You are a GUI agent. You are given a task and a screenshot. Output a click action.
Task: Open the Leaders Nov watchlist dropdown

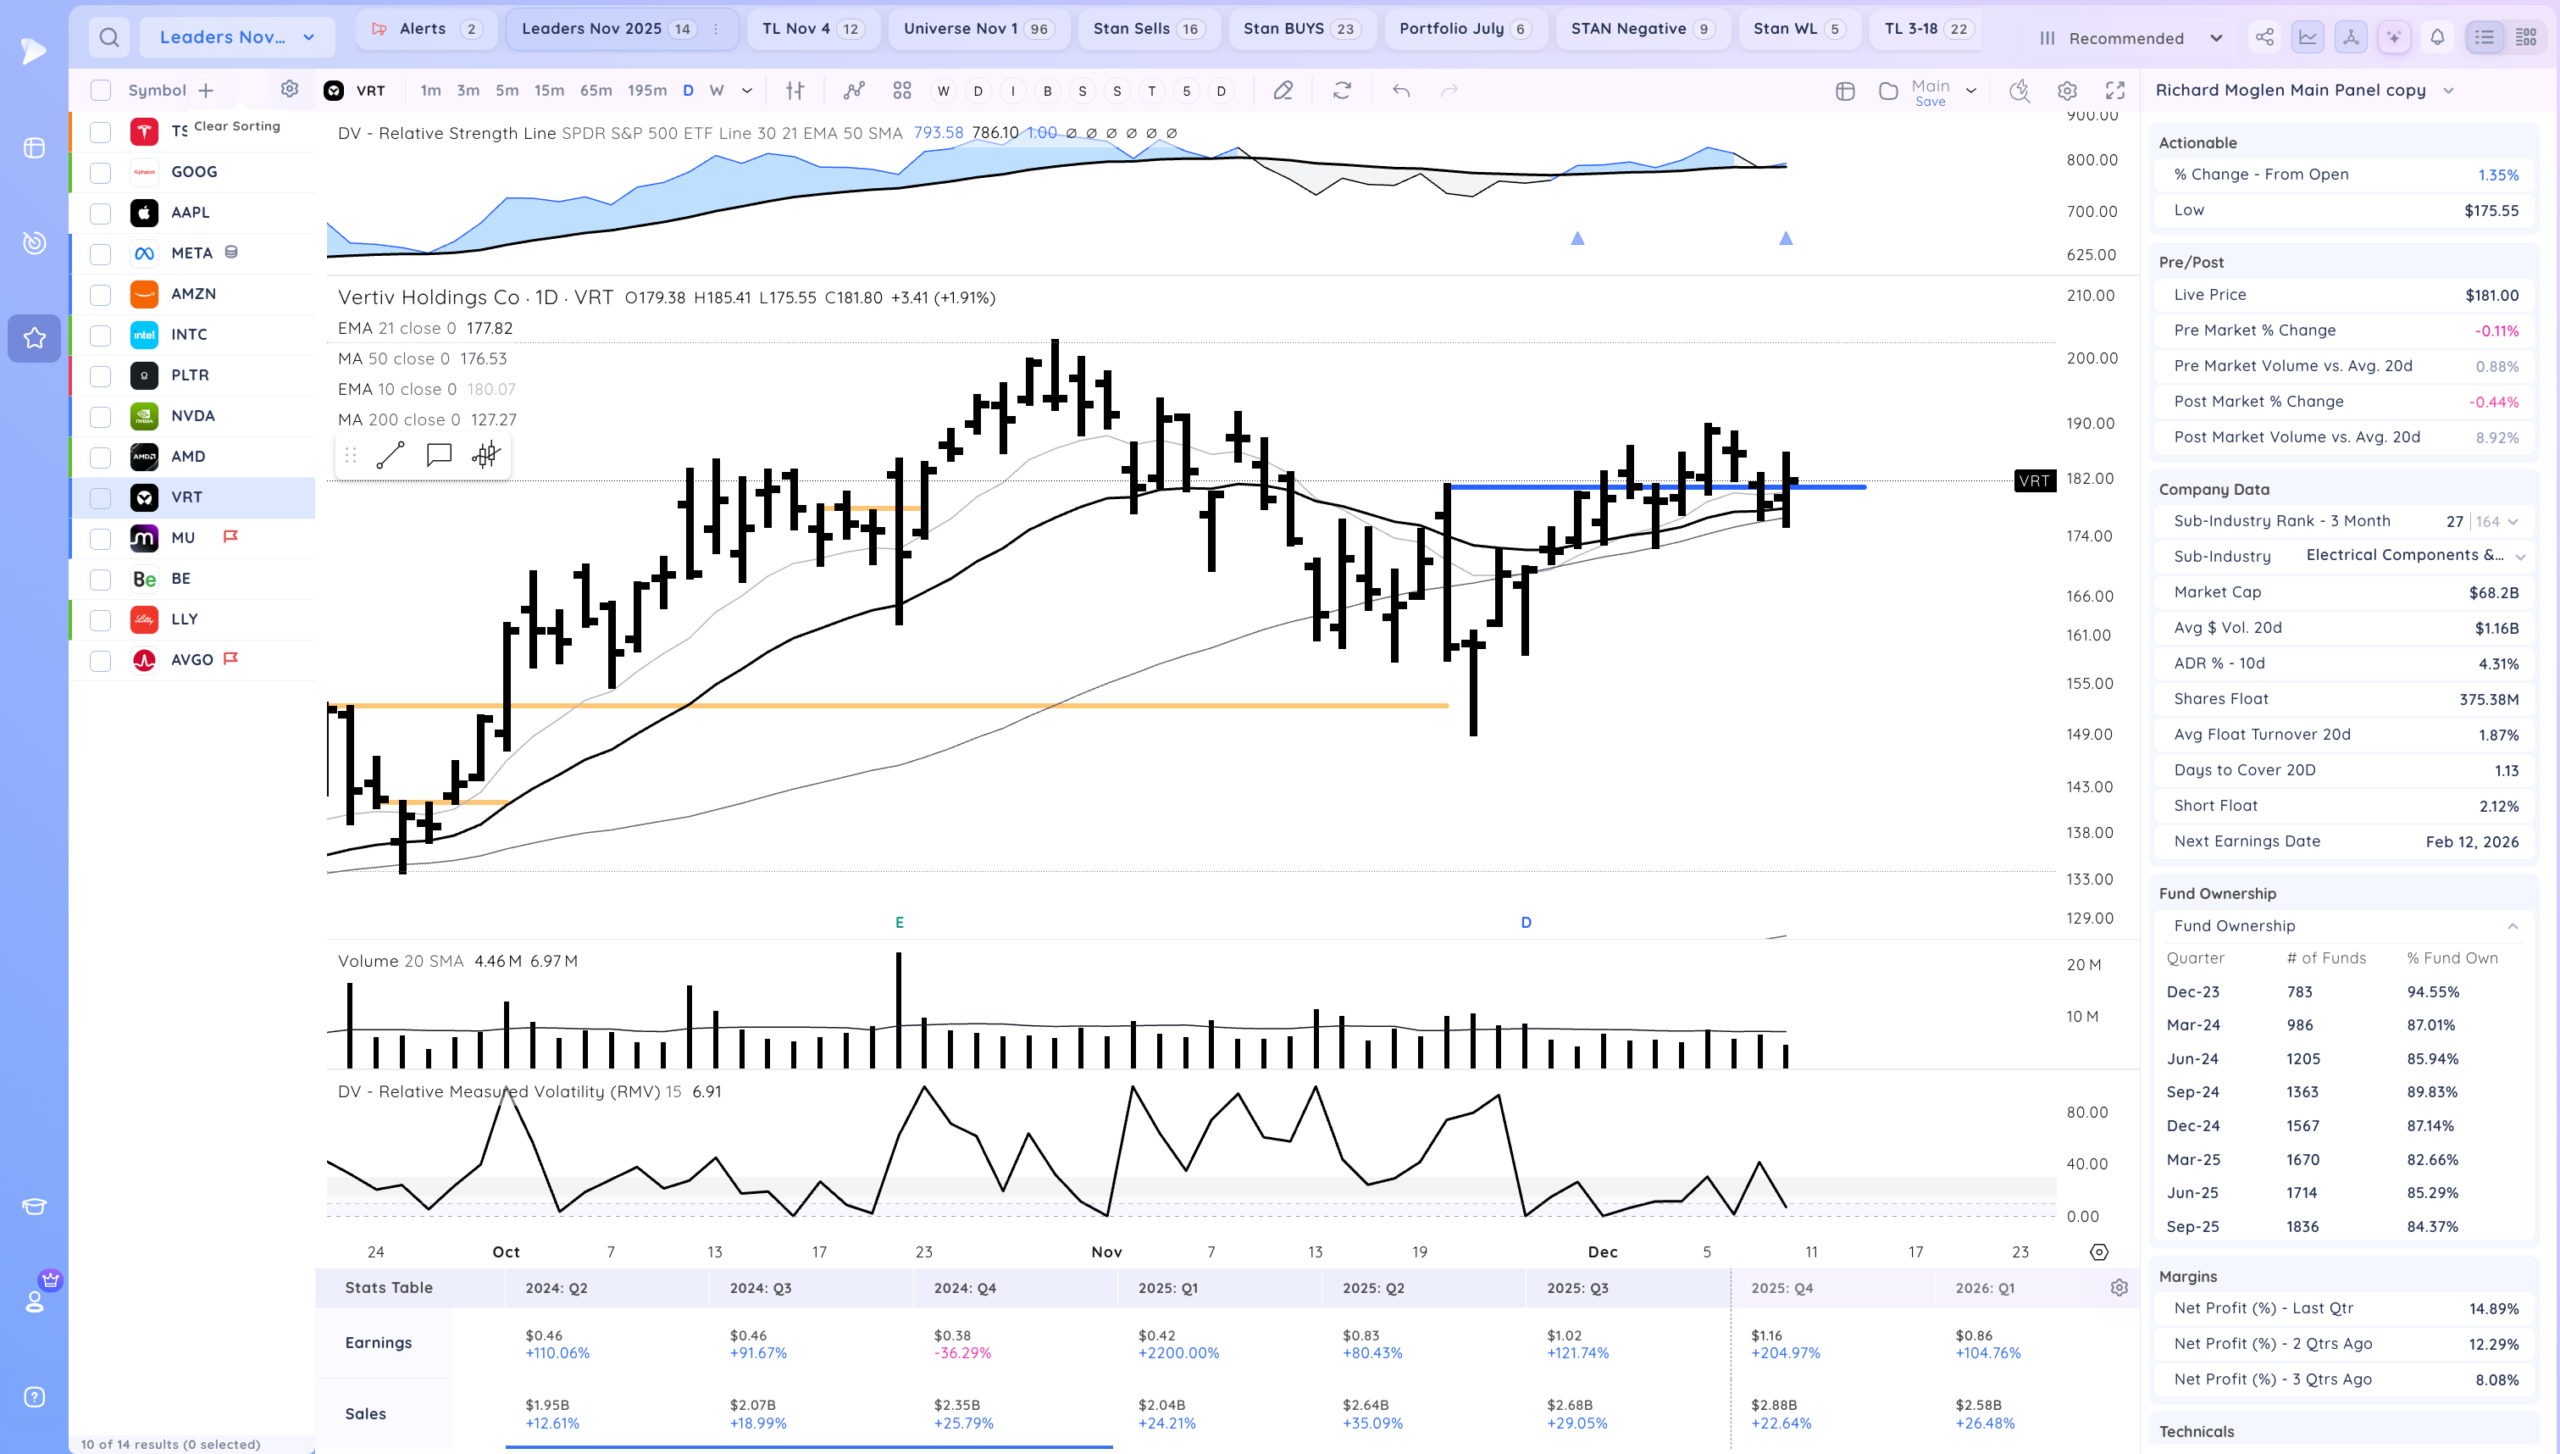coord(237,38)
